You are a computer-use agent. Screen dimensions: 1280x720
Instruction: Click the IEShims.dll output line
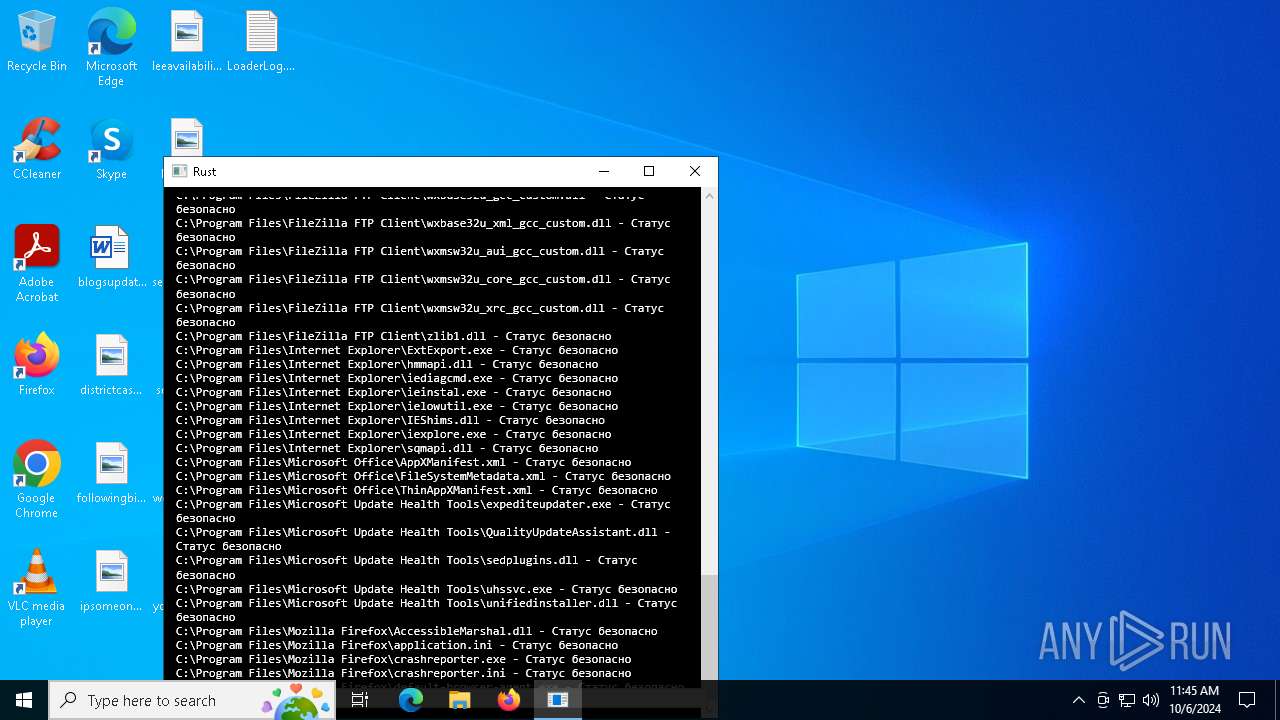click(x=390, y=420)
